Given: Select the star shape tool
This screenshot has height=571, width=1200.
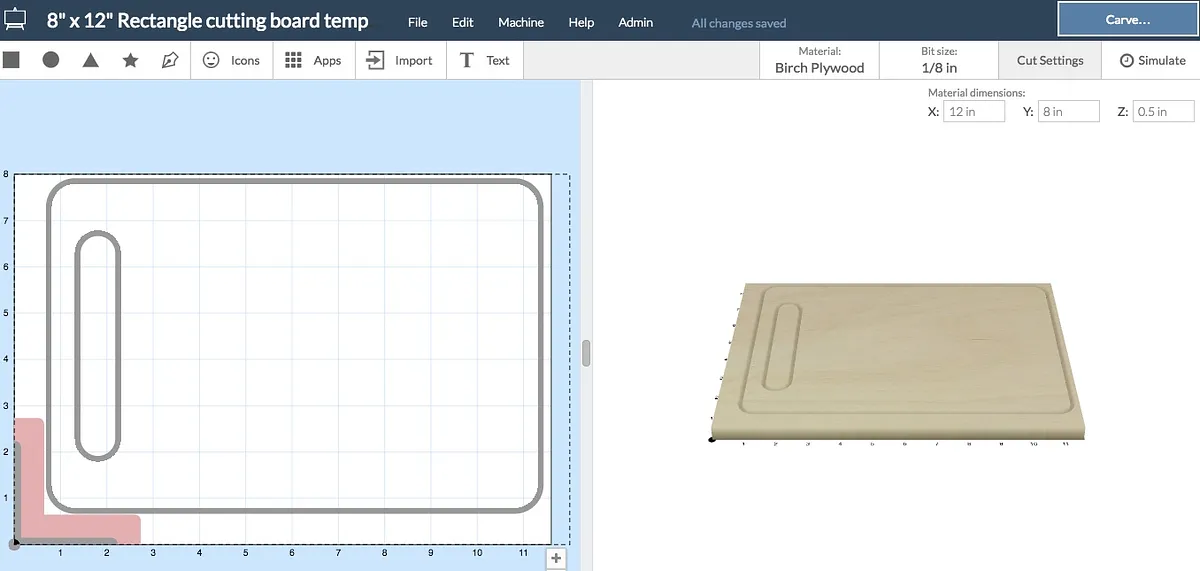Looking at the screenshot, I should point(130,60).
